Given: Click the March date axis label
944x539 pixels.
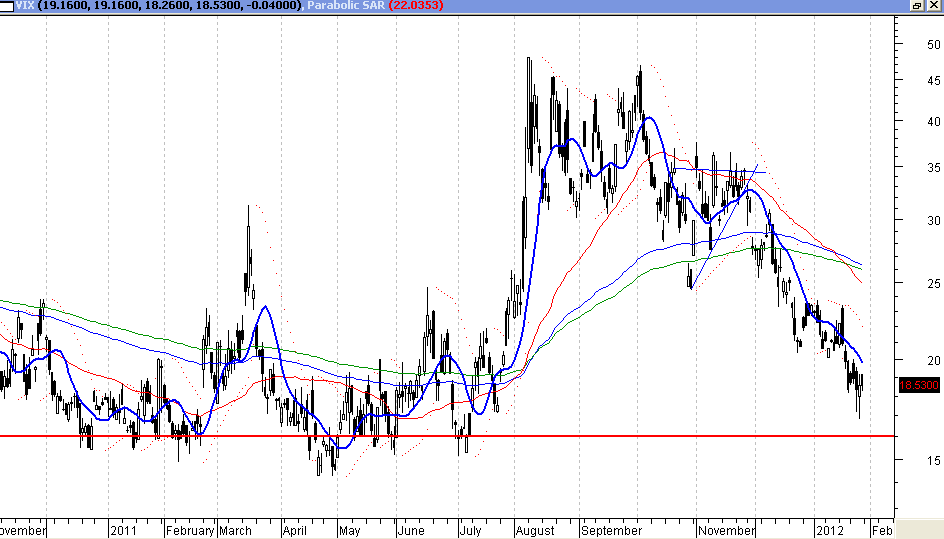Looking at the screenshot, I should point(235,531).
